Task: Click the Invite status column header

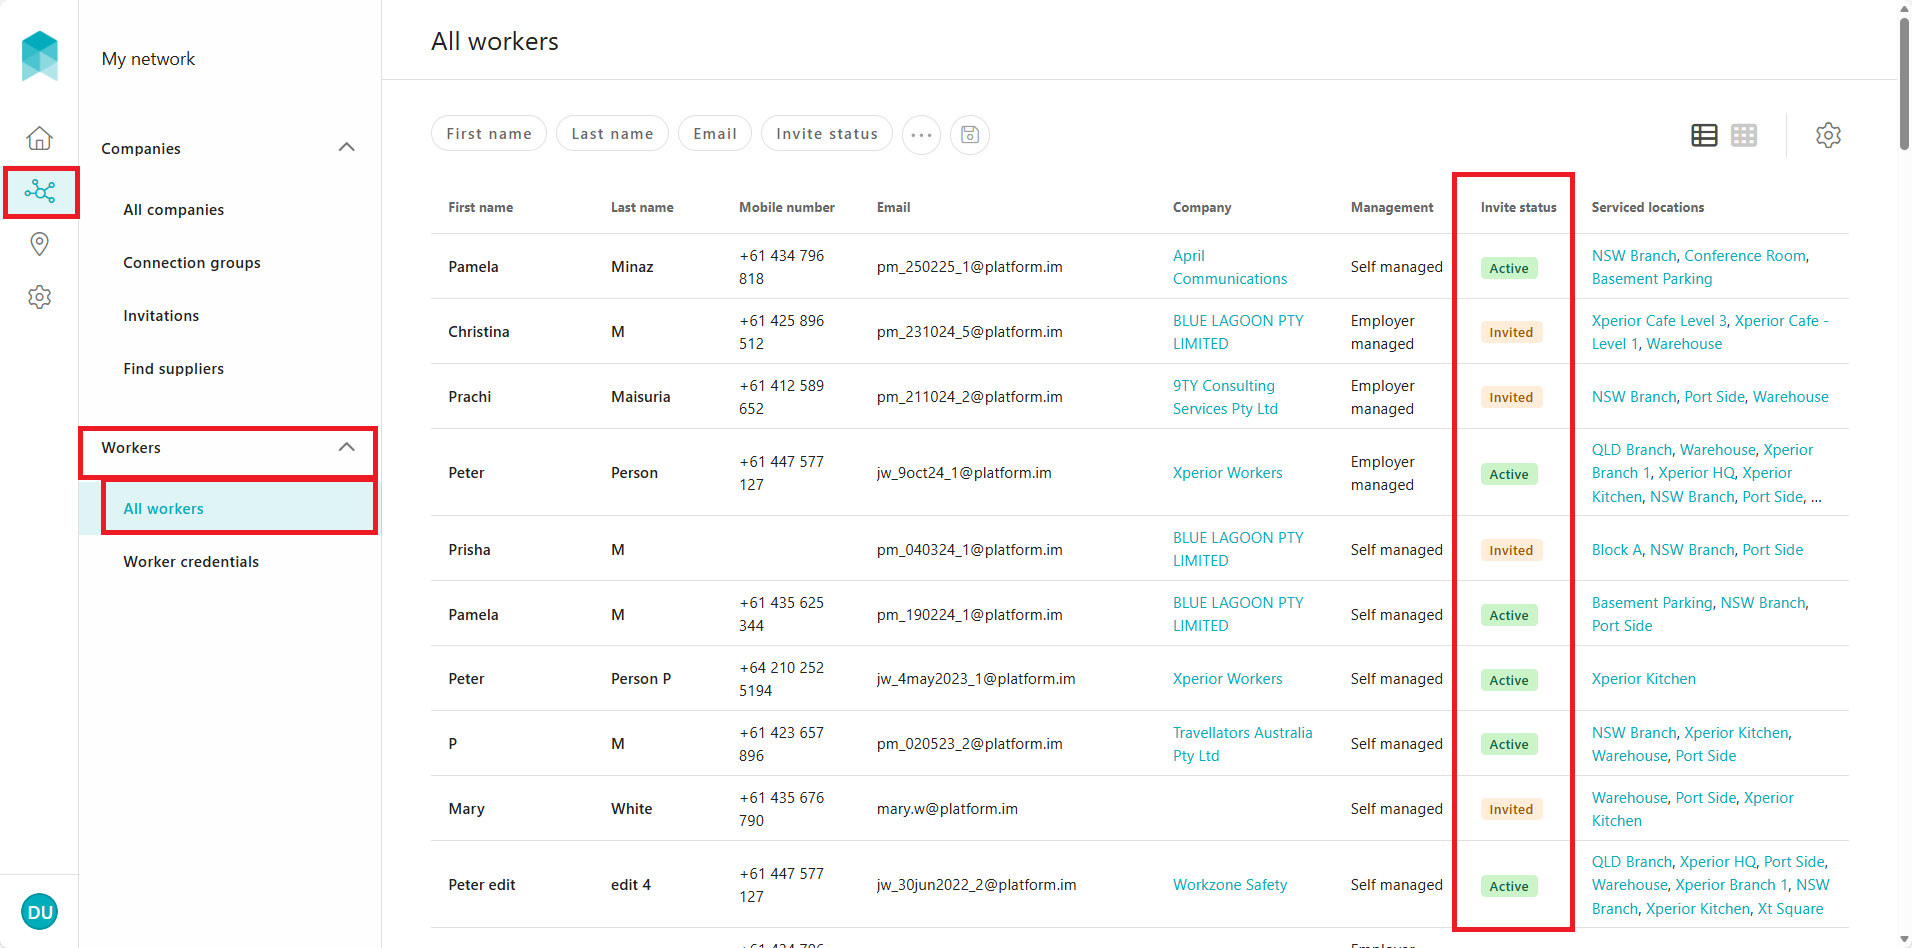Action: (x=1518, y=208)
